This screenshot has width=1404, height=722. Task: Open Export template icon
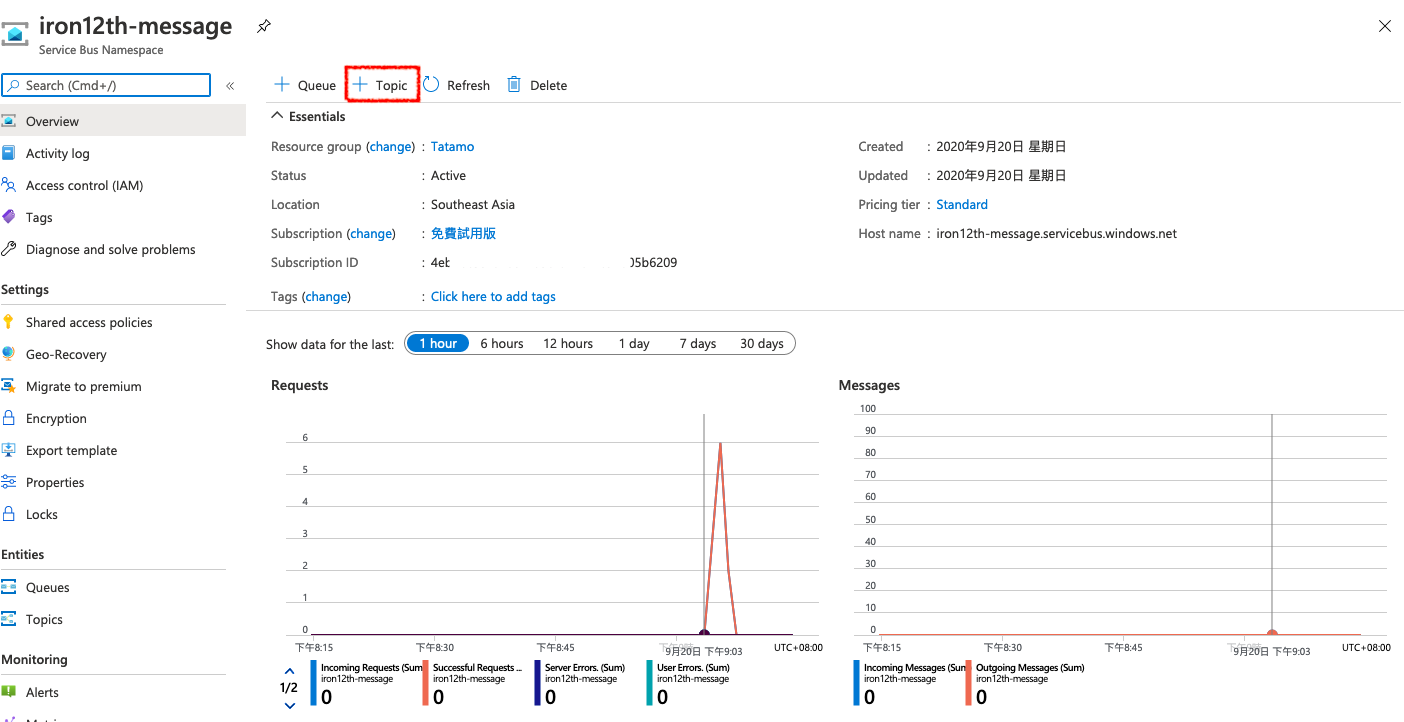pyautogui.click(x=9, y=450)
